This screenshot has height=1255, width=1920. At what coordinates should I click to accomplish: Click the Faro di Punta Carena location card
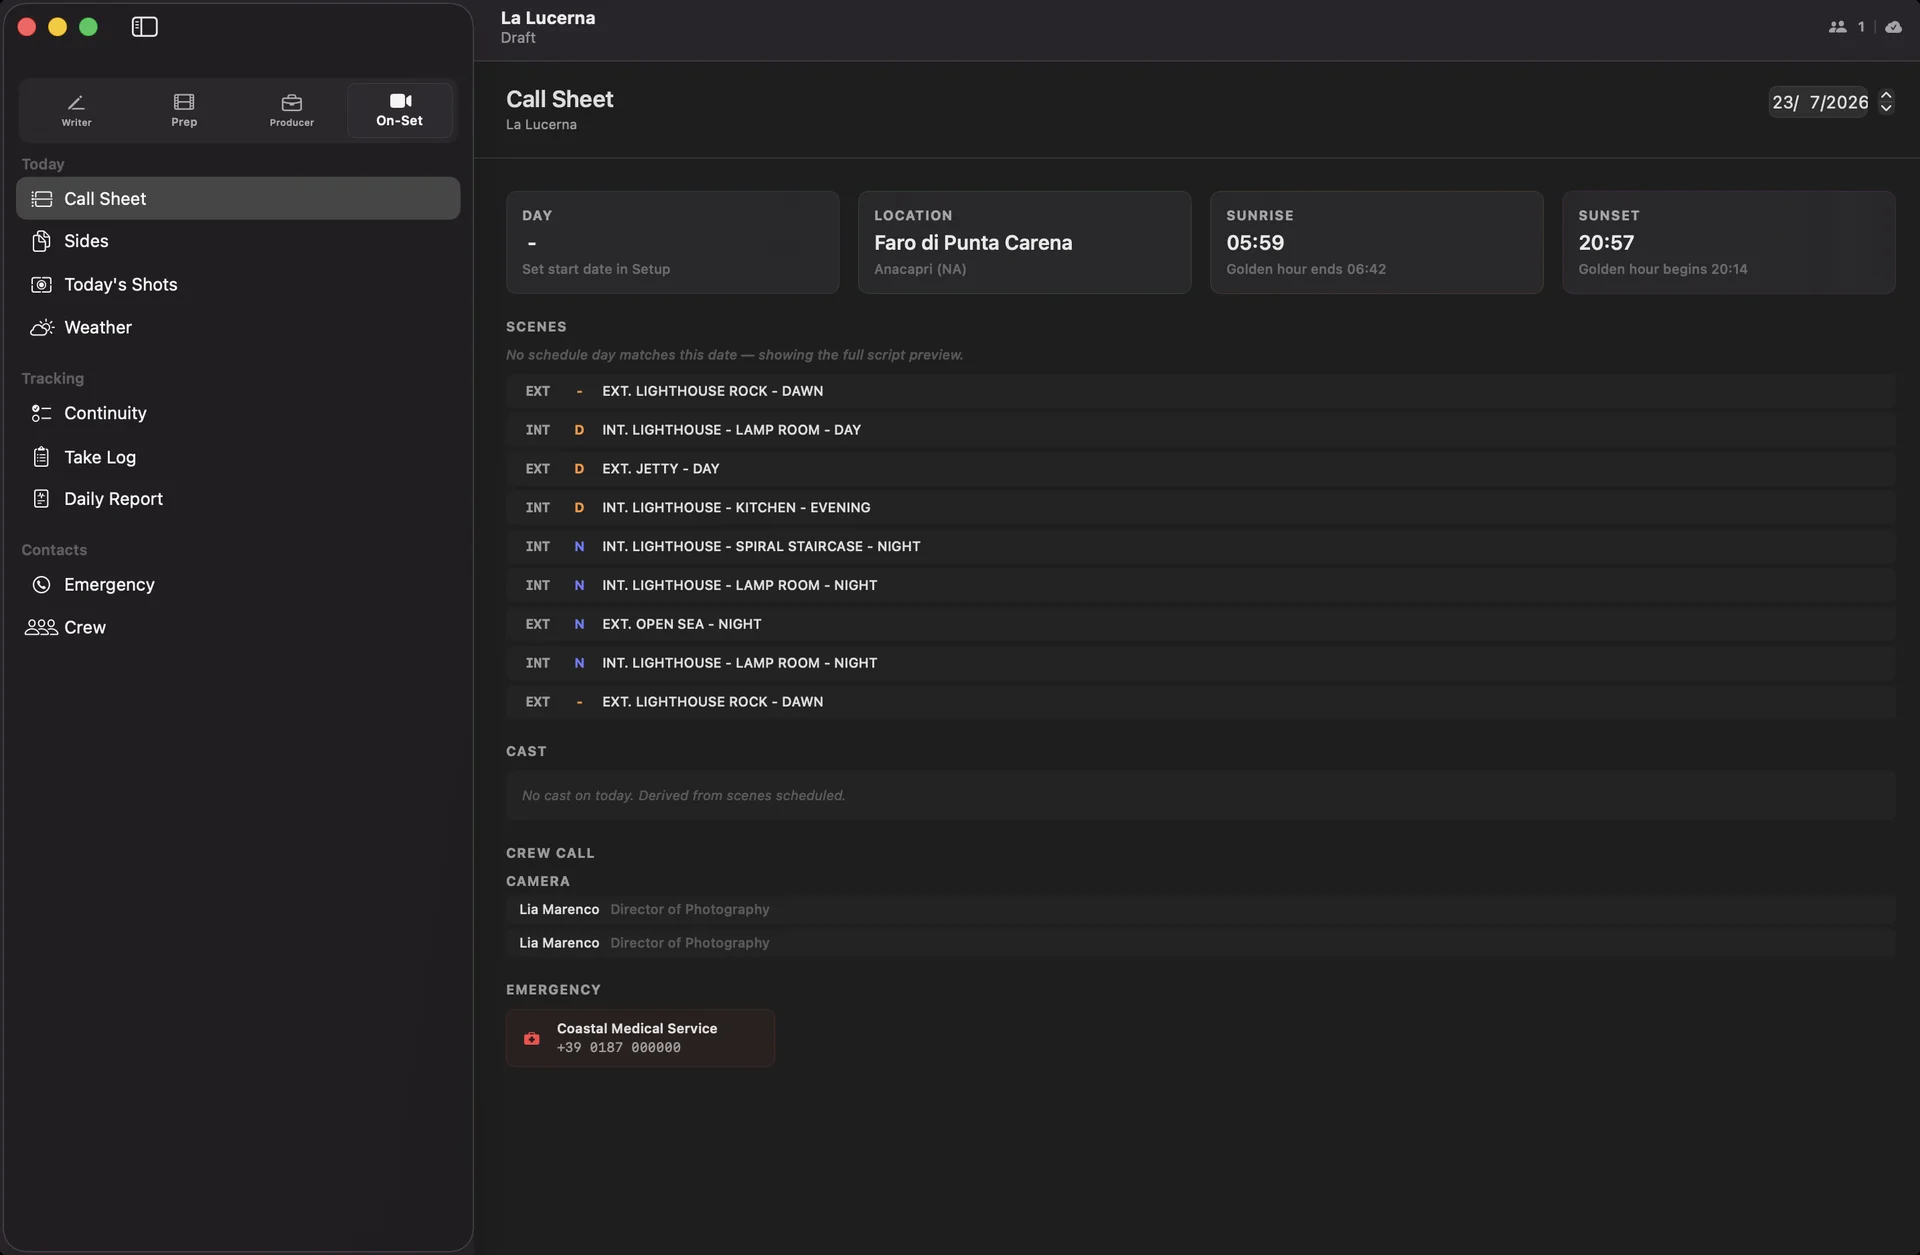click(1024, 242)
